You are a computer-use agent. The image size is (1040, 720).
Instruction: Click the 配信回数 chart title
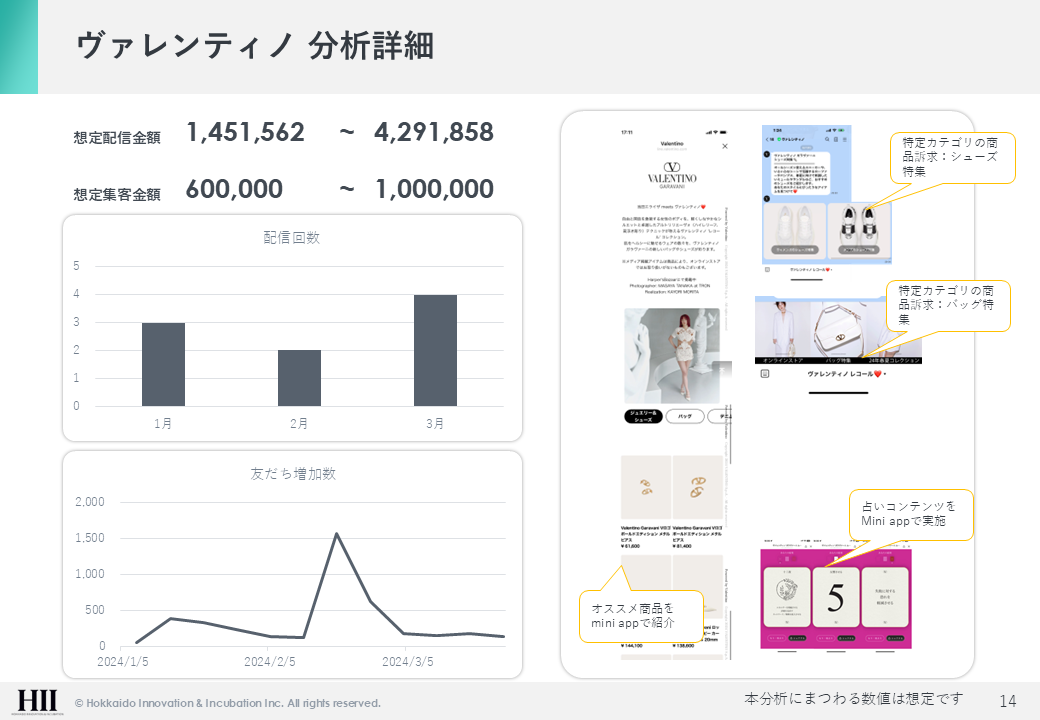pyautogui.click(x=292, y=237)
